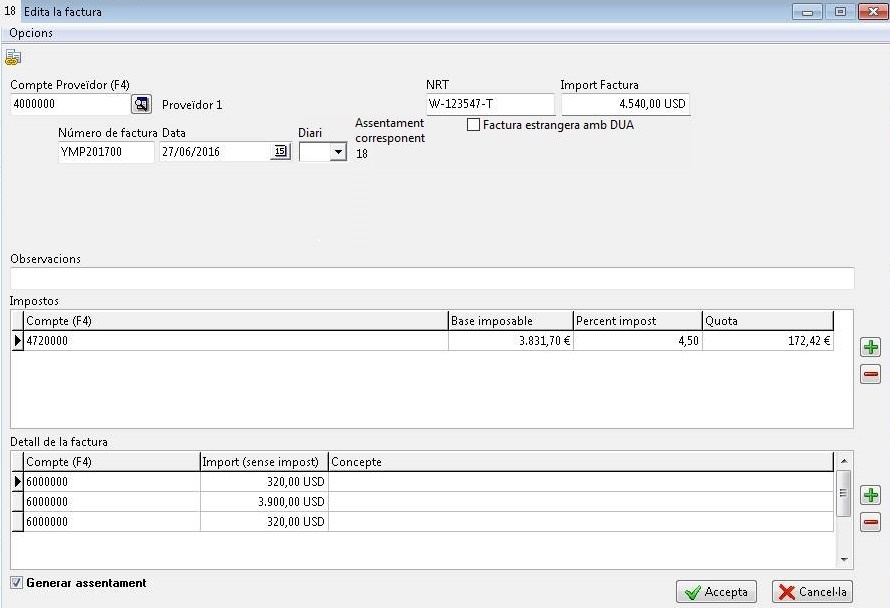Click the Concepte column header
The image size is (890, 608).
tap(581, 462)
